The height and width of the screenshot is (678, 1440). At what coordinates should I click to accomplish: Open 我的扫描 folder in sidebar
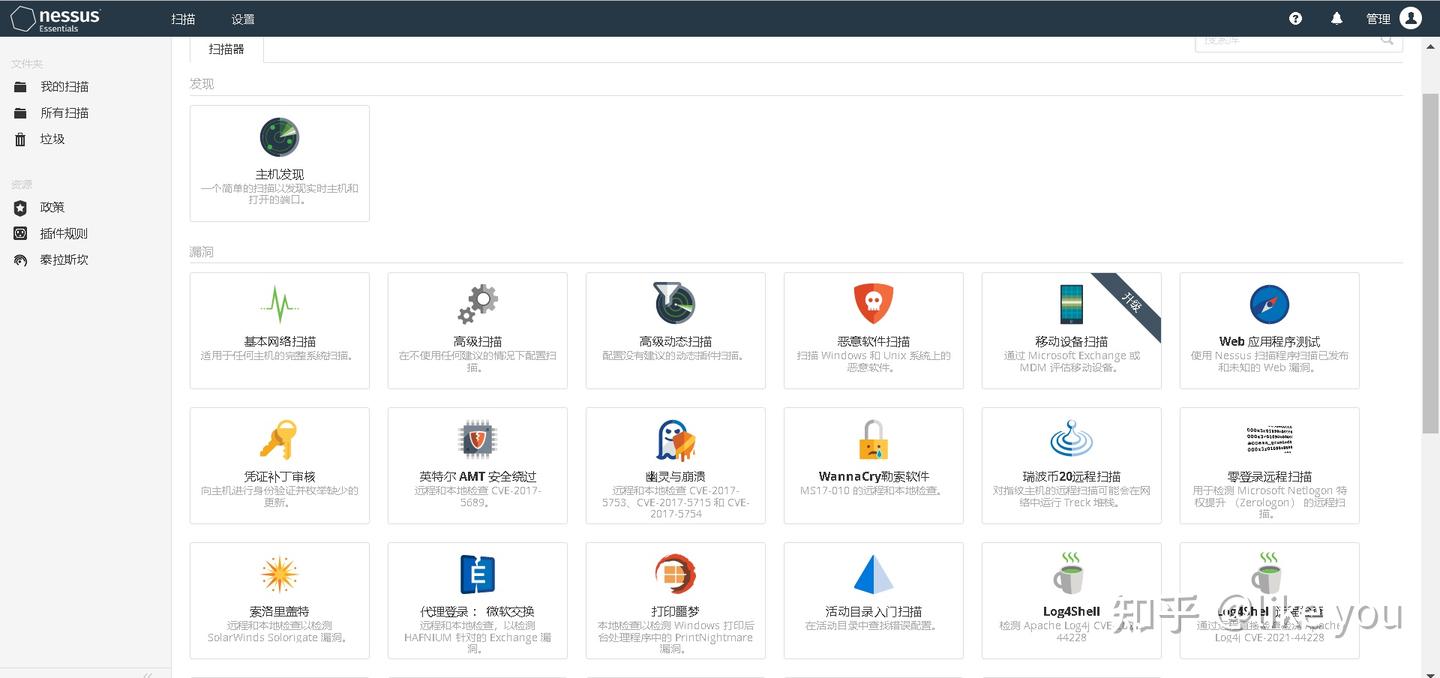point(64,87)
